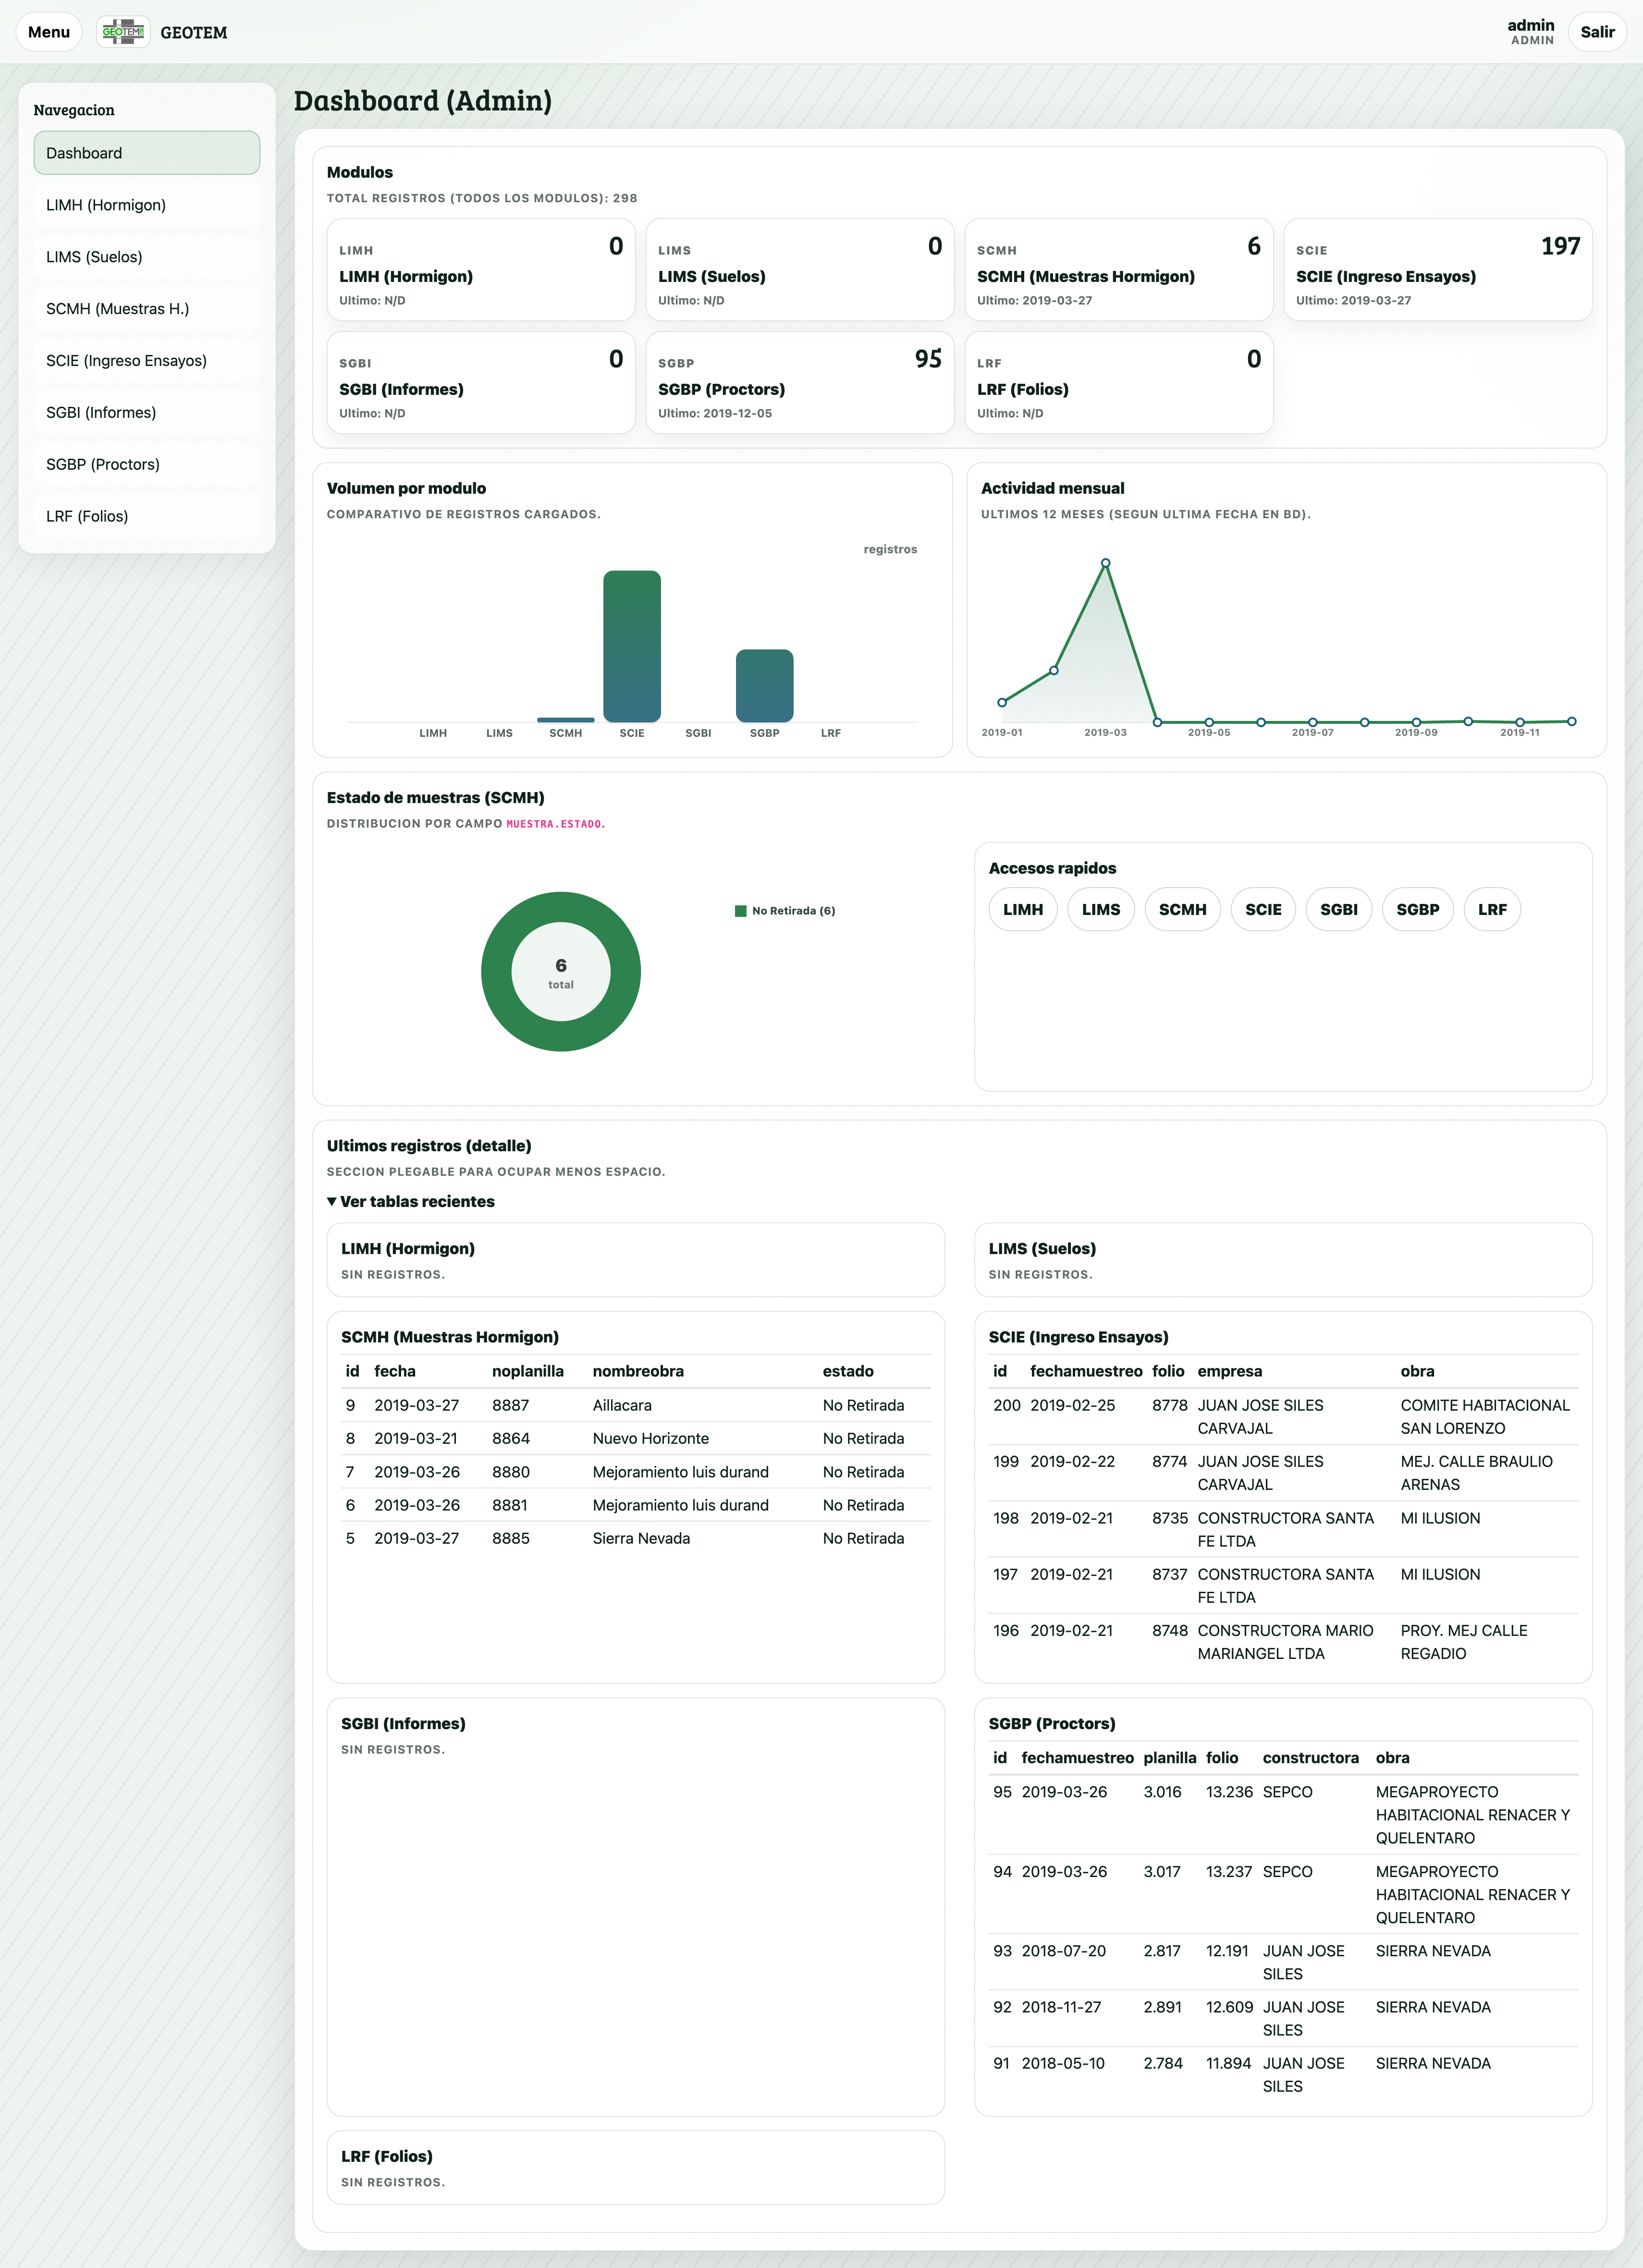1643x2268 pixels.
Task: Click the GEOTEM logo icon
Action: point(123,32)
